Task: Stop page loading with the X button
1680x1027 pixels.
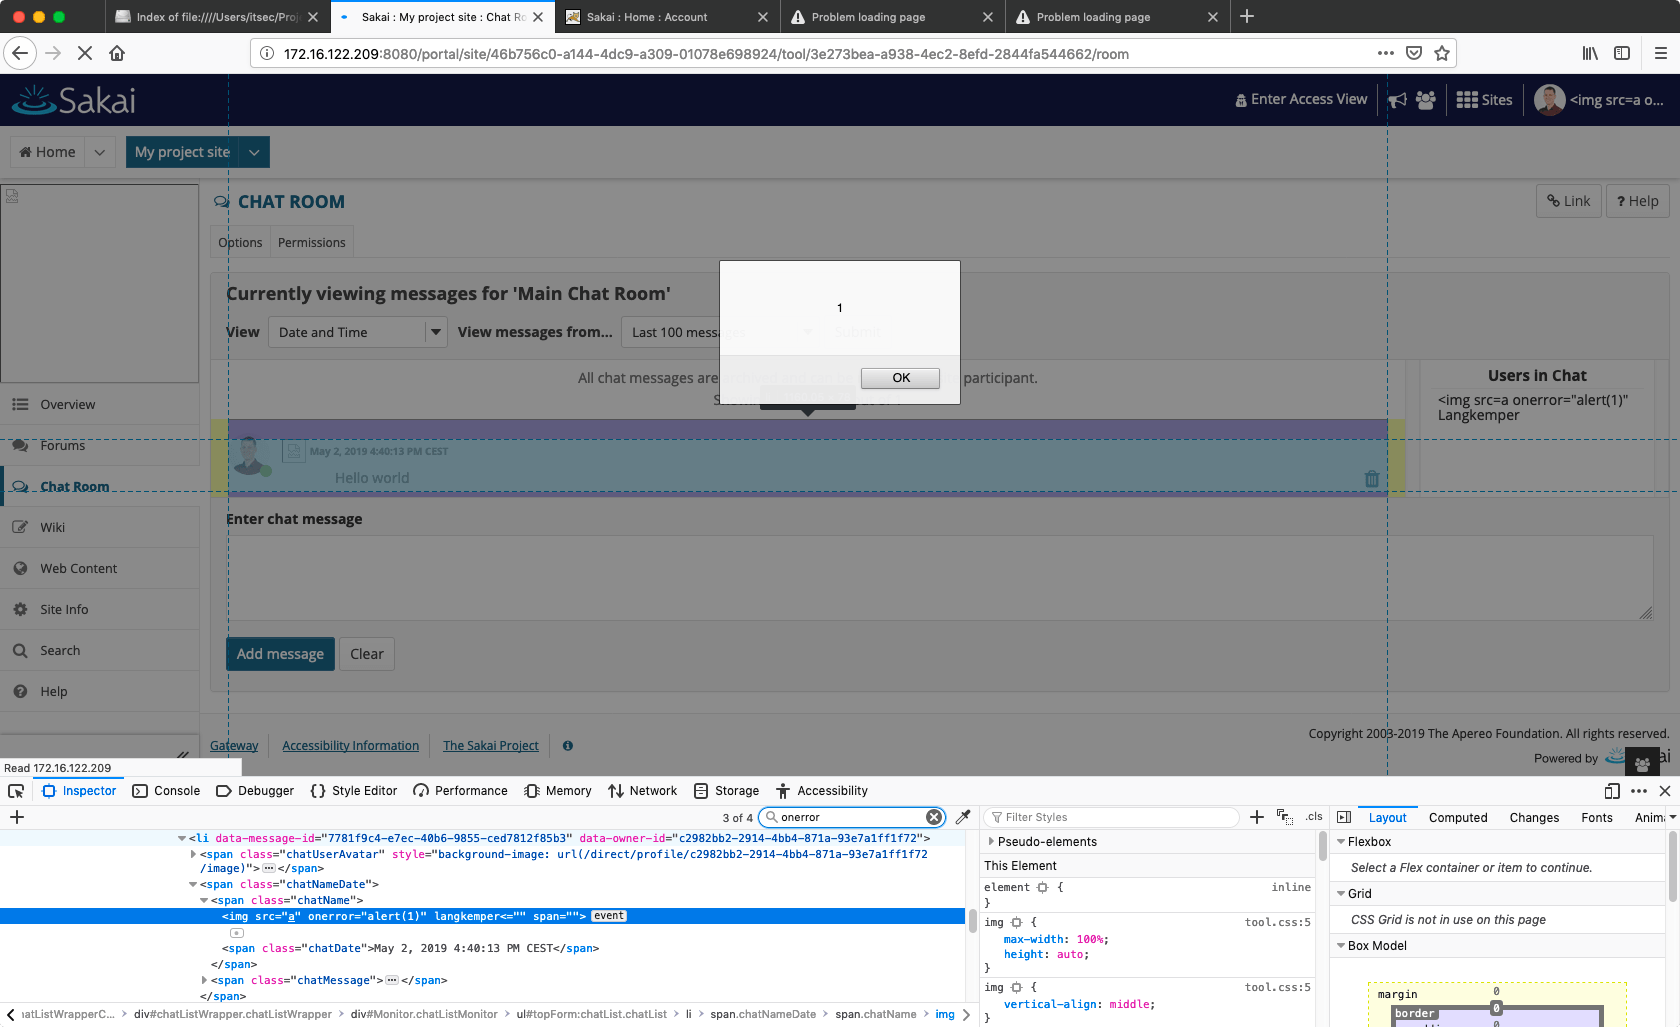Action: tap(85, 53)
